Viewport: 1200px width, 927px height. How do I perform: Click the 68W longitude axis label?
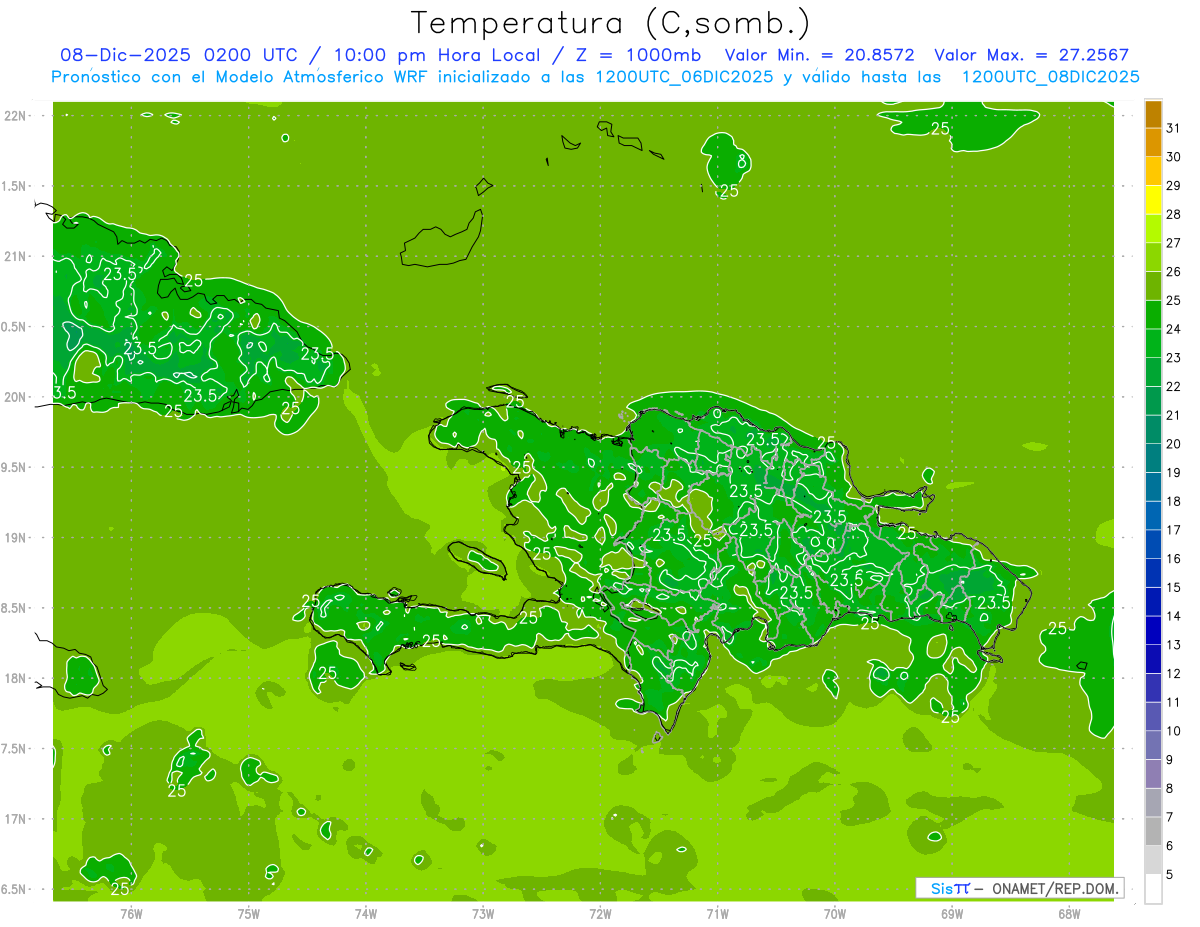coord(1069,913)
